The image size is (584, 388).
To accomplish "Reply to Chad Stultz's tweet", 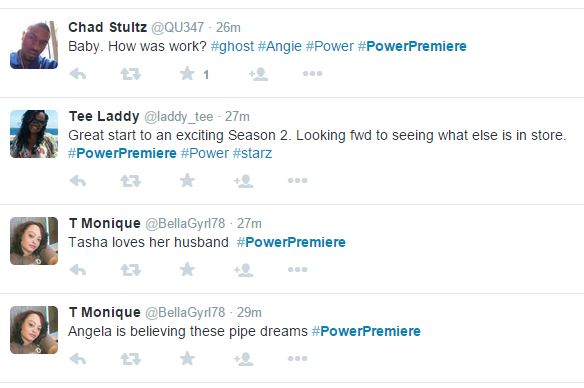I will point(78,74).
